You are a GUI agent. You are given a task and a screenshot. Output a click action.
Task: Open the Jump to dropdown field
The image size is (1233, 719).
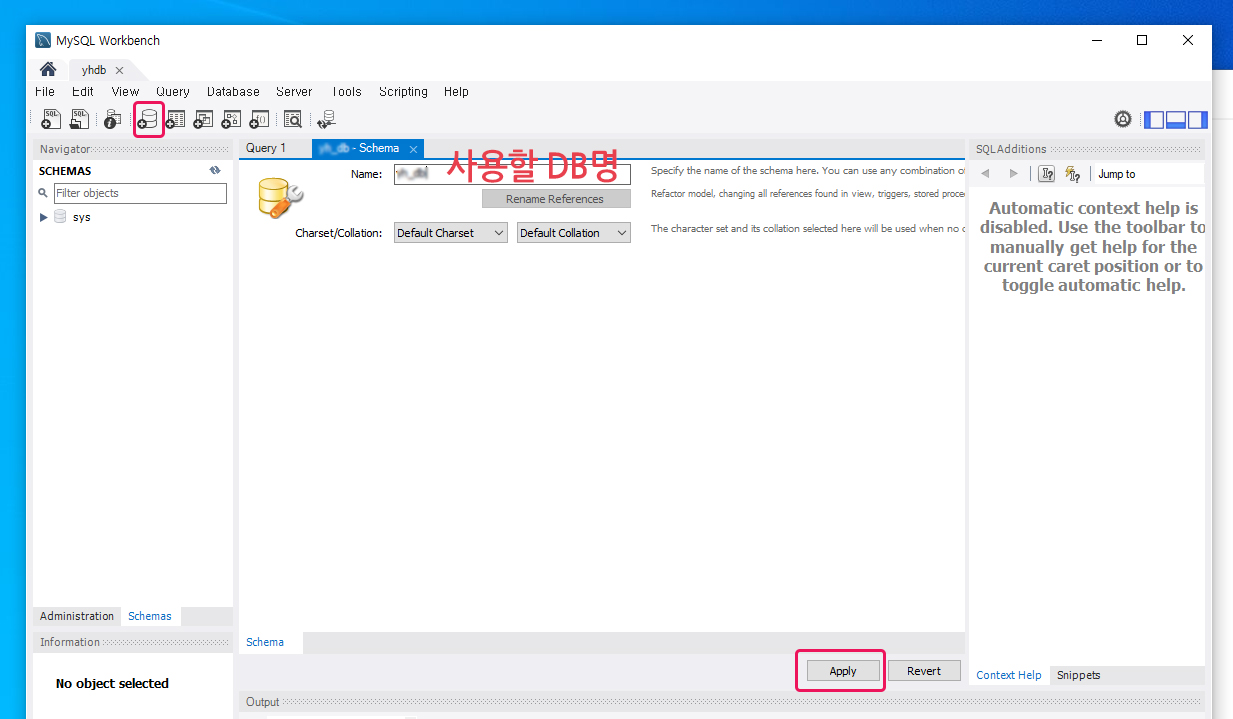[x=1148, y=174]
